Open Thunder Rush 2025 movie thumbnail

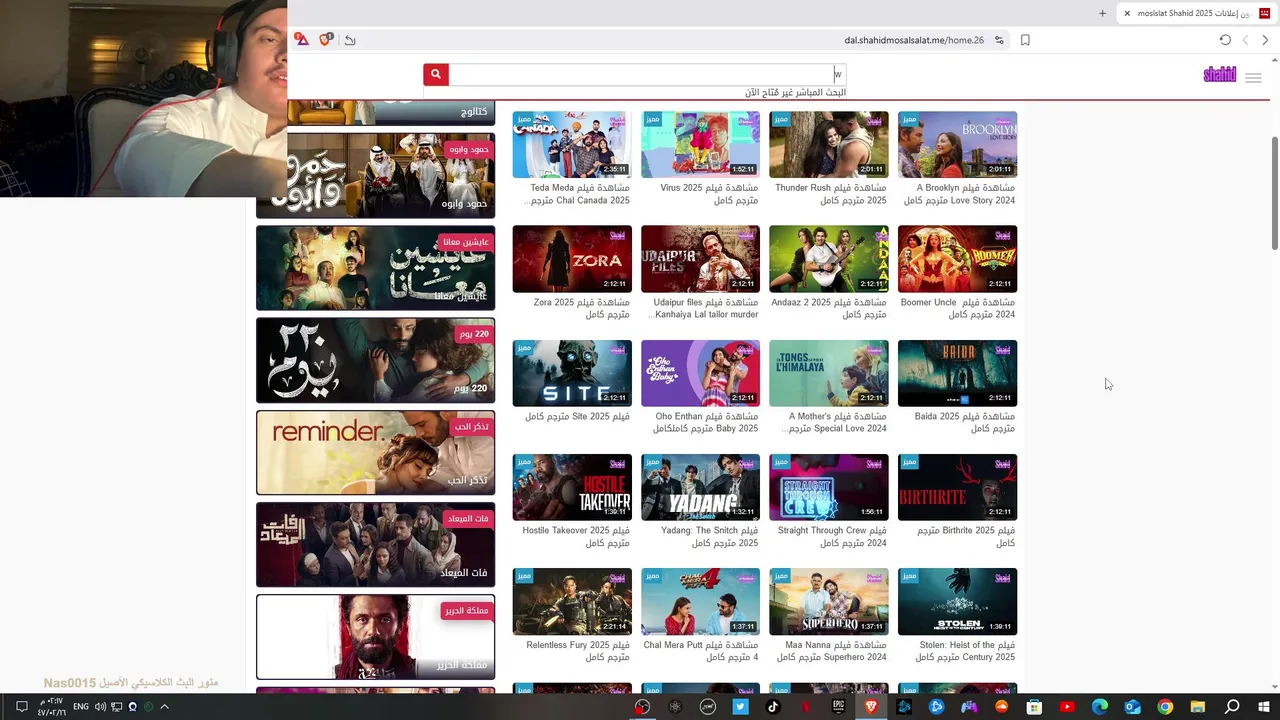829,144
